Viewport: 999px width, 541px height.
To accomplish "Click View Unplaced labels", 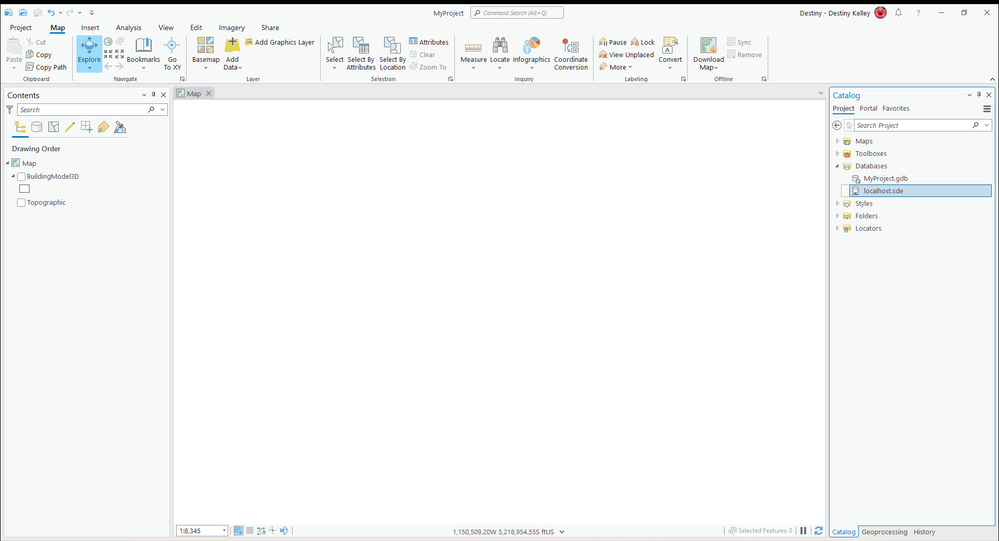I will [x=626, y=55].
